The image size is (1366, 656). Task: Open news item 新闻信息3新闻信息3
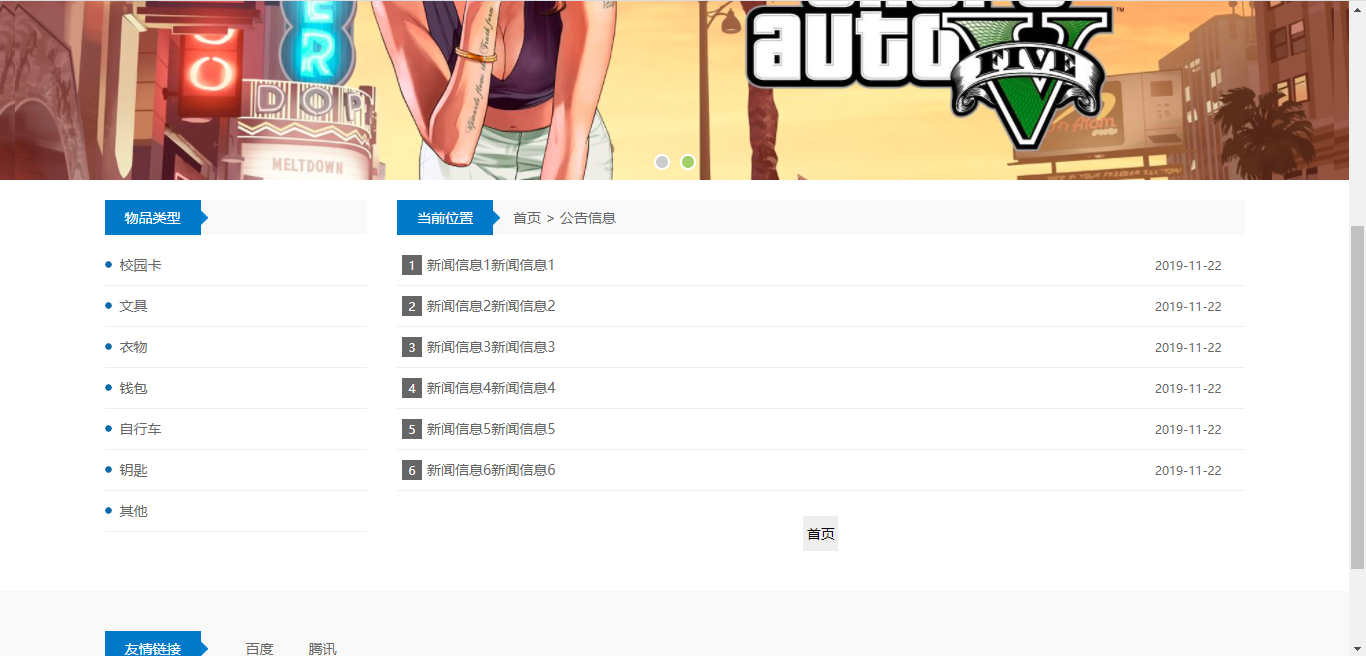(491, 347)
